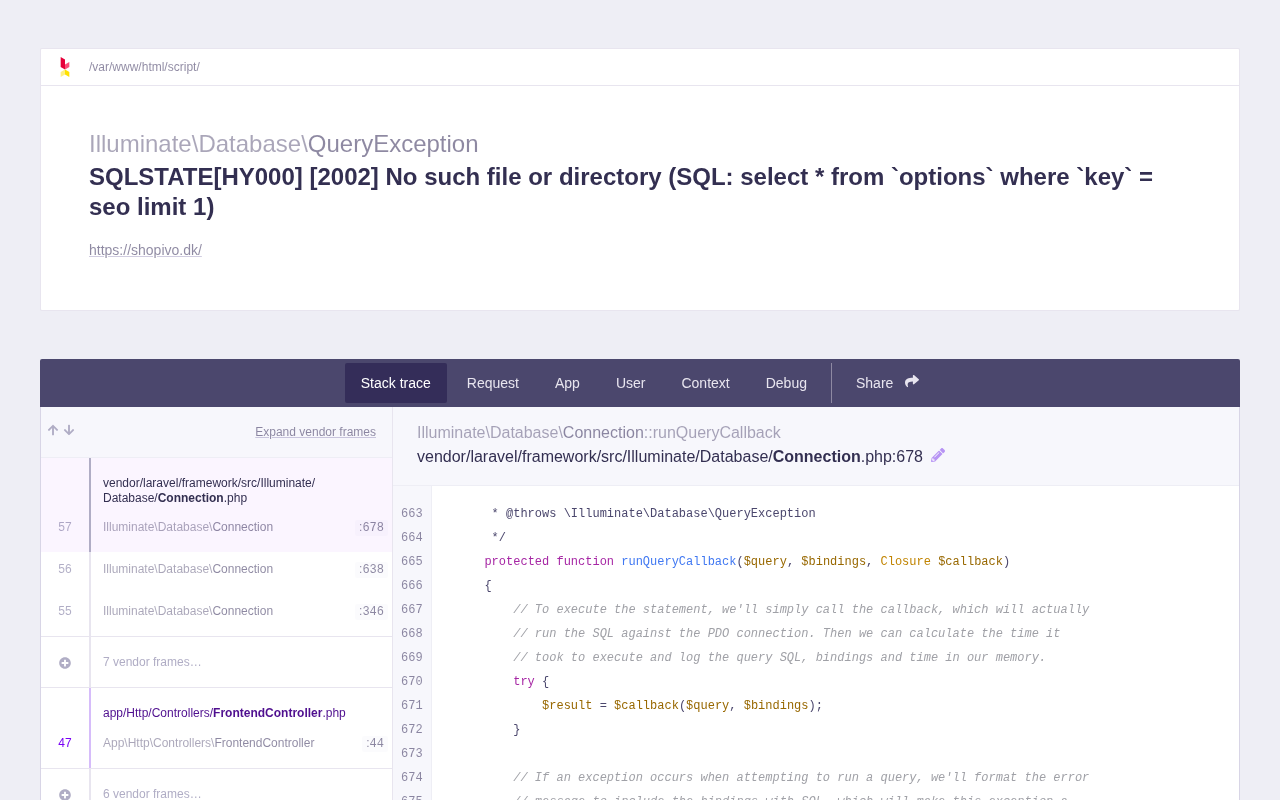The width and height of the screenshot is (1280, 800).
Task: Click the share arrow icon
Action: click(x=912, y=382)
